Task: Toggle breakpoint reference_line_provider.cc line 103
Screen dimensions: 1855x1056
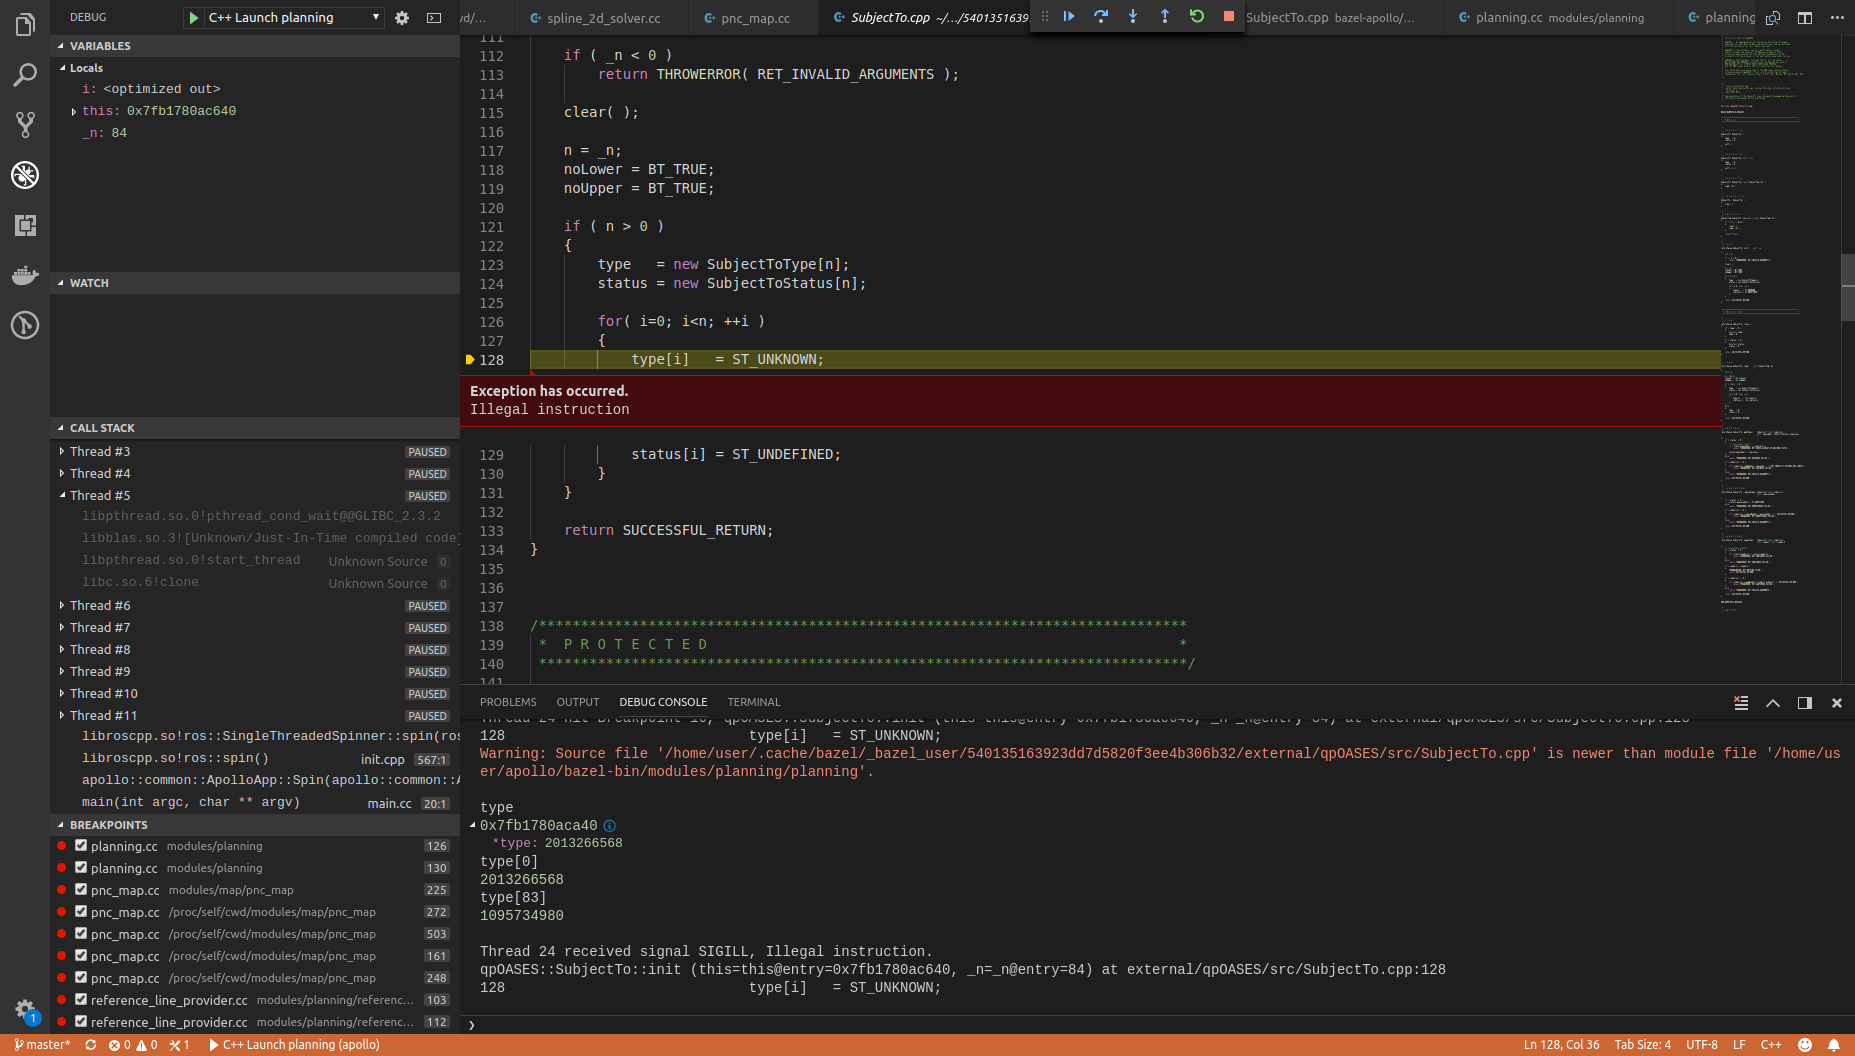Action: coord(81,1000)
